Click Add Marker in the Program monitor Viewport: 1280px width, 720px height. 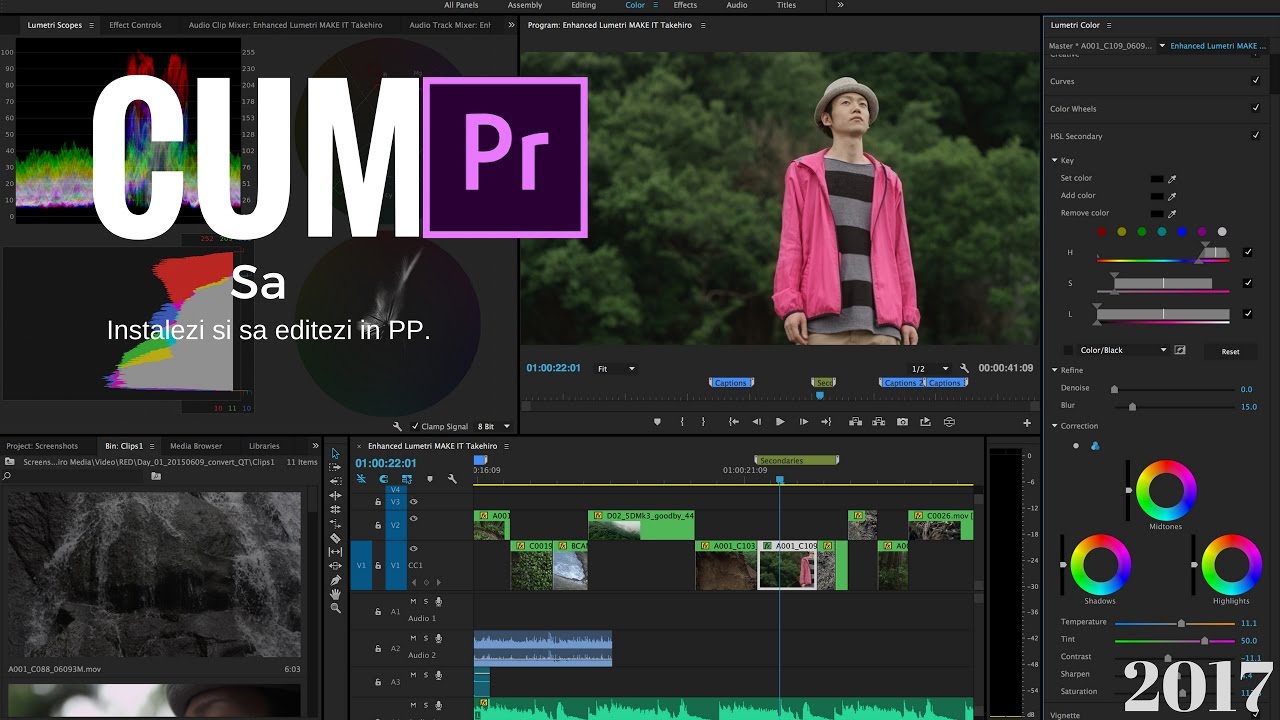pos(657,422)
